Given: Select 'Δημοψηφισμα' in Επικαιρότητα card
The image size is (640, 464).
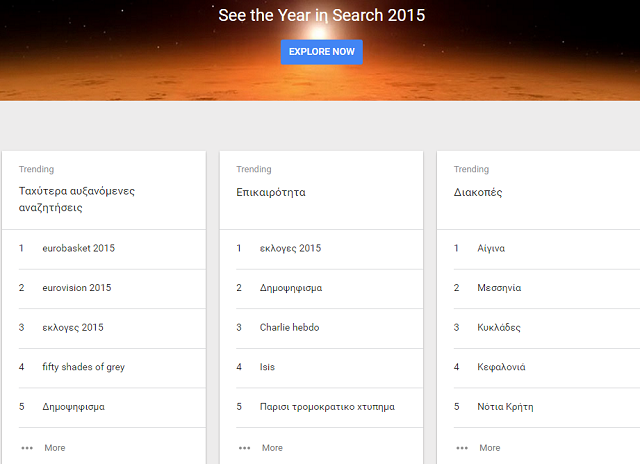Looking at the screenshot, I should [x=291, y=288].
